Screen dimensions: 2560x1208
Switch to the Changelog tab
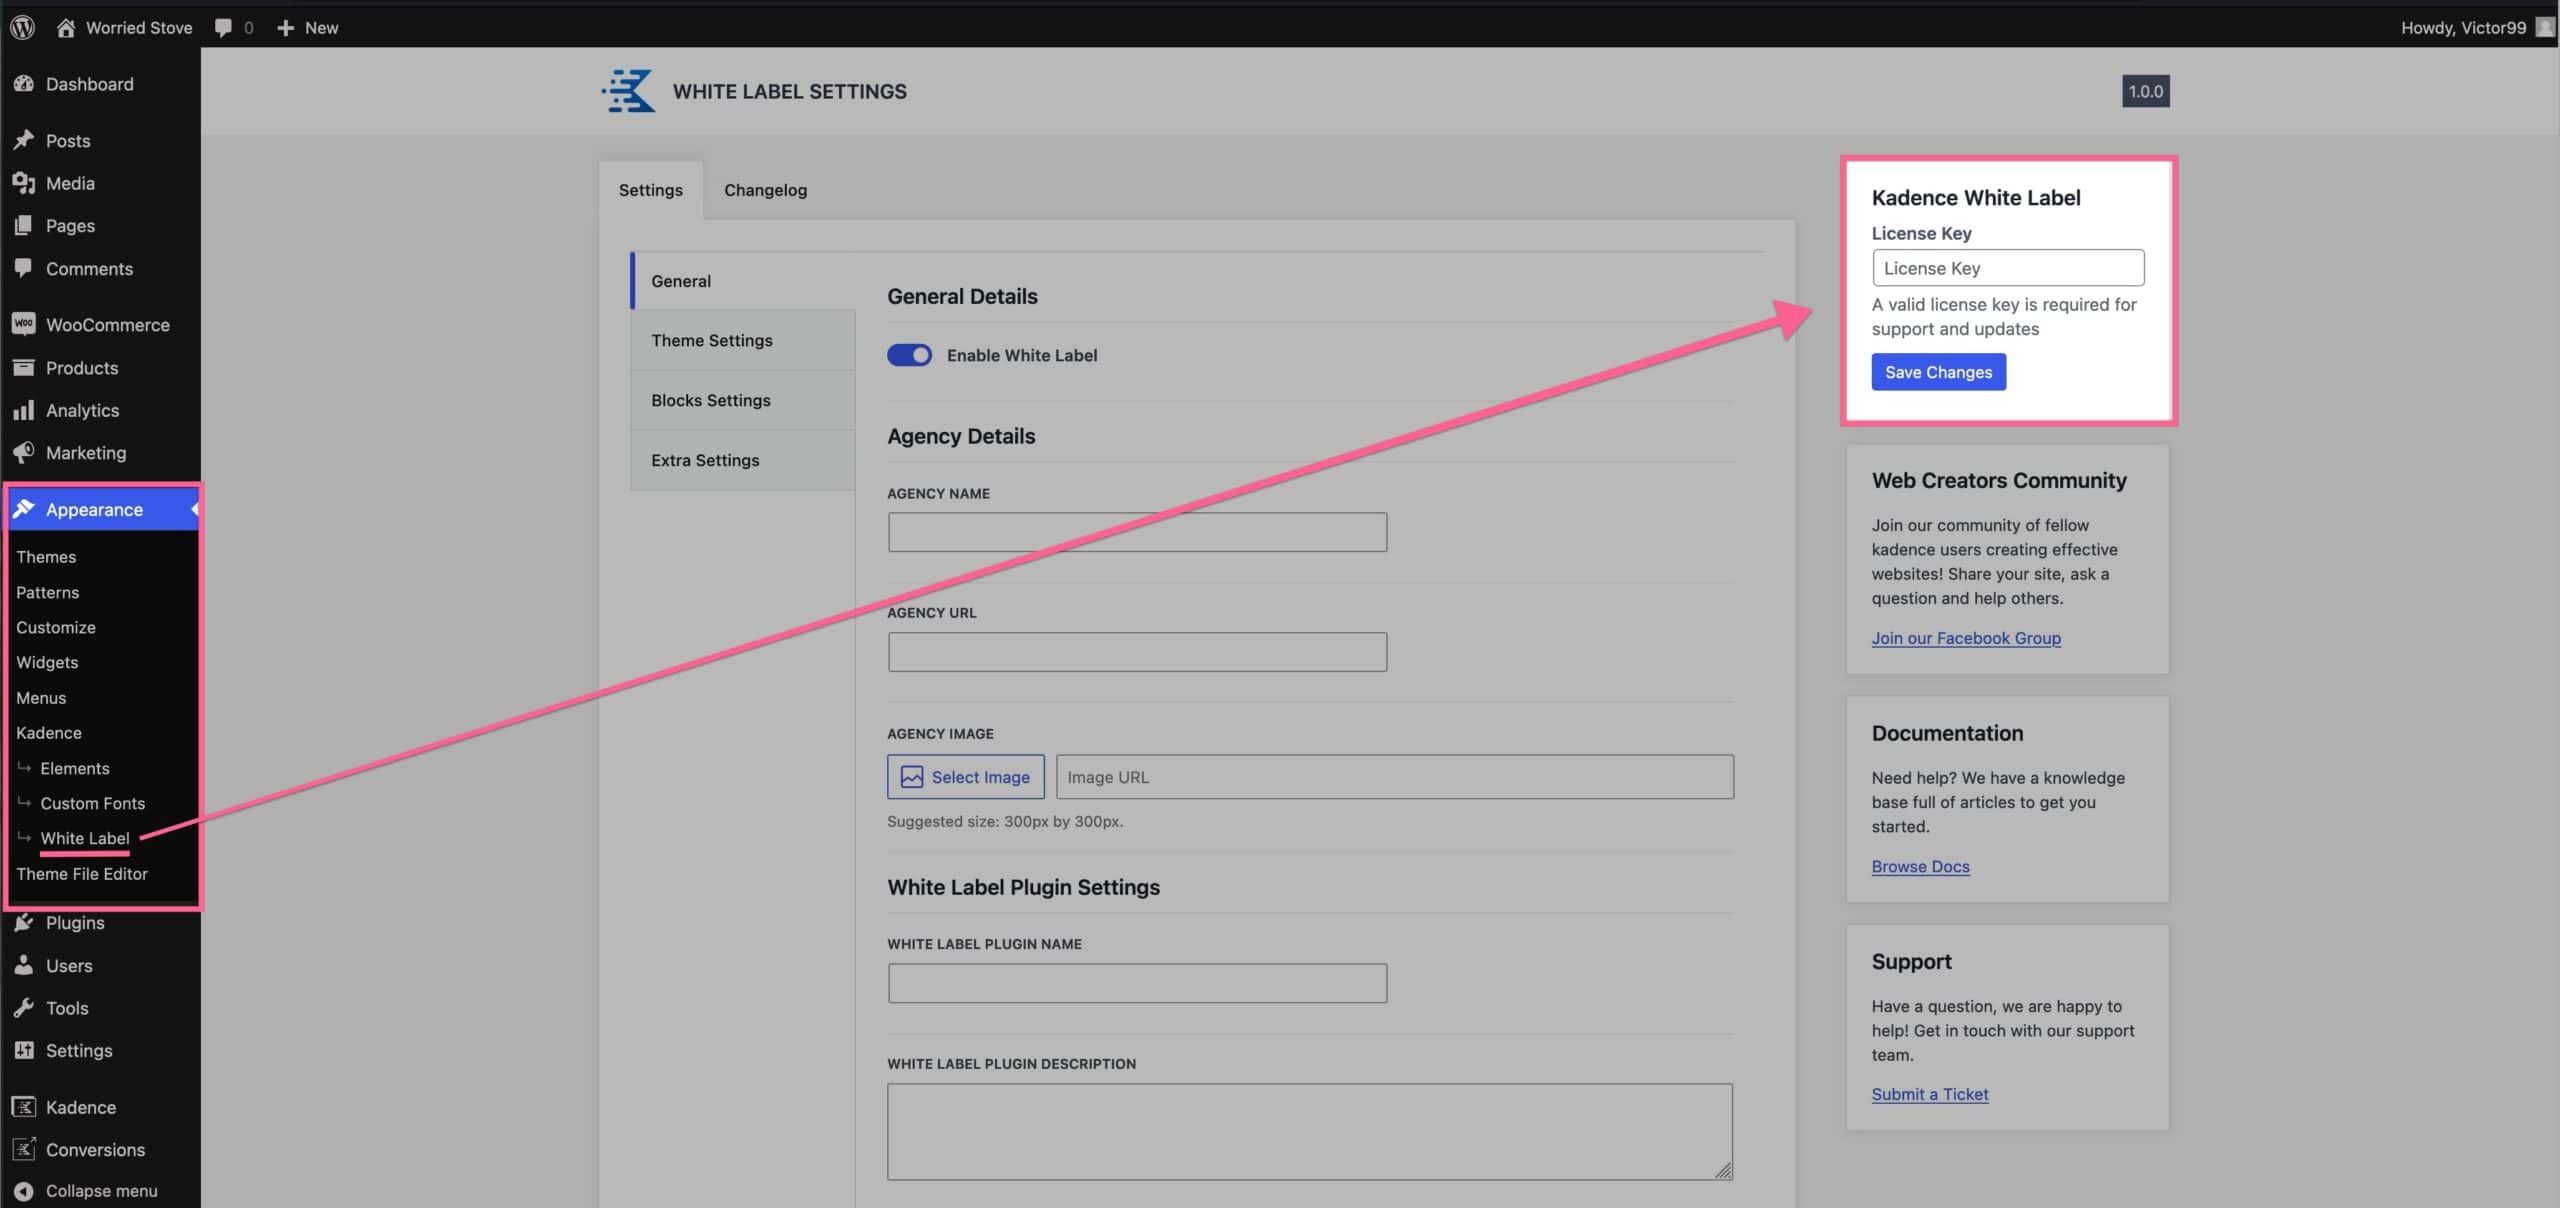point(765,190)
